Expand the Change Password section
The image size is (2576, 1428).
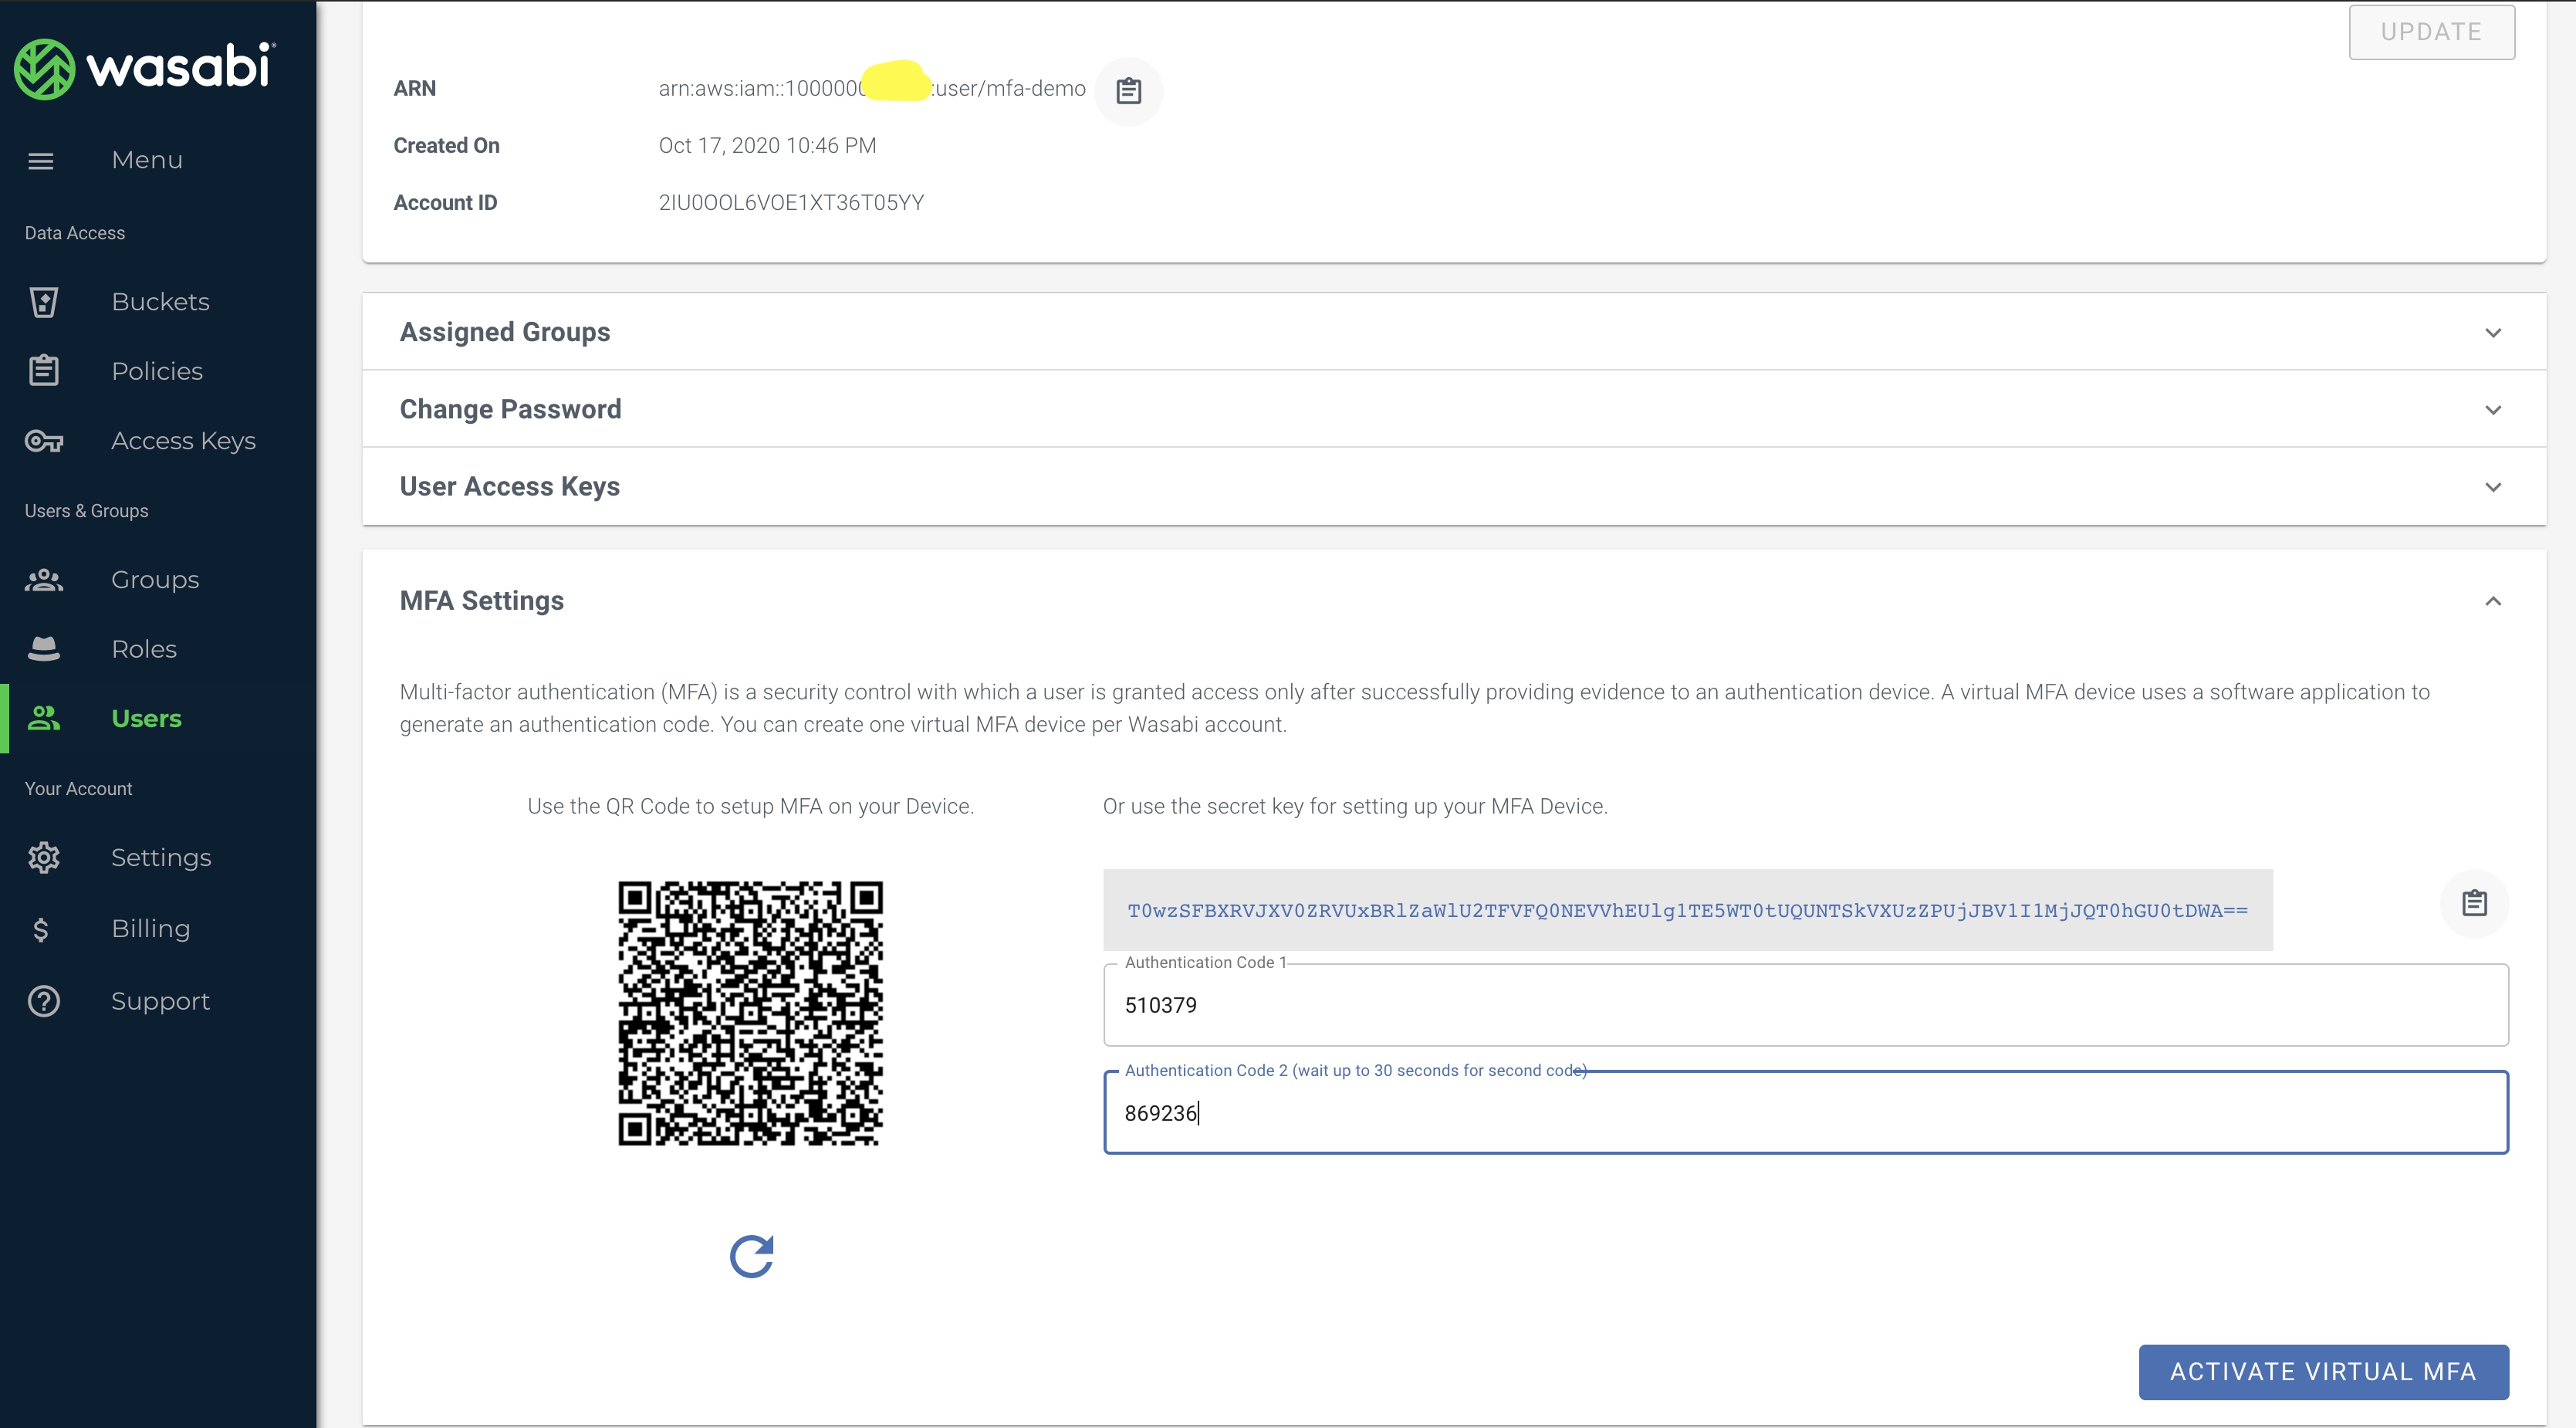point(1453,410)
